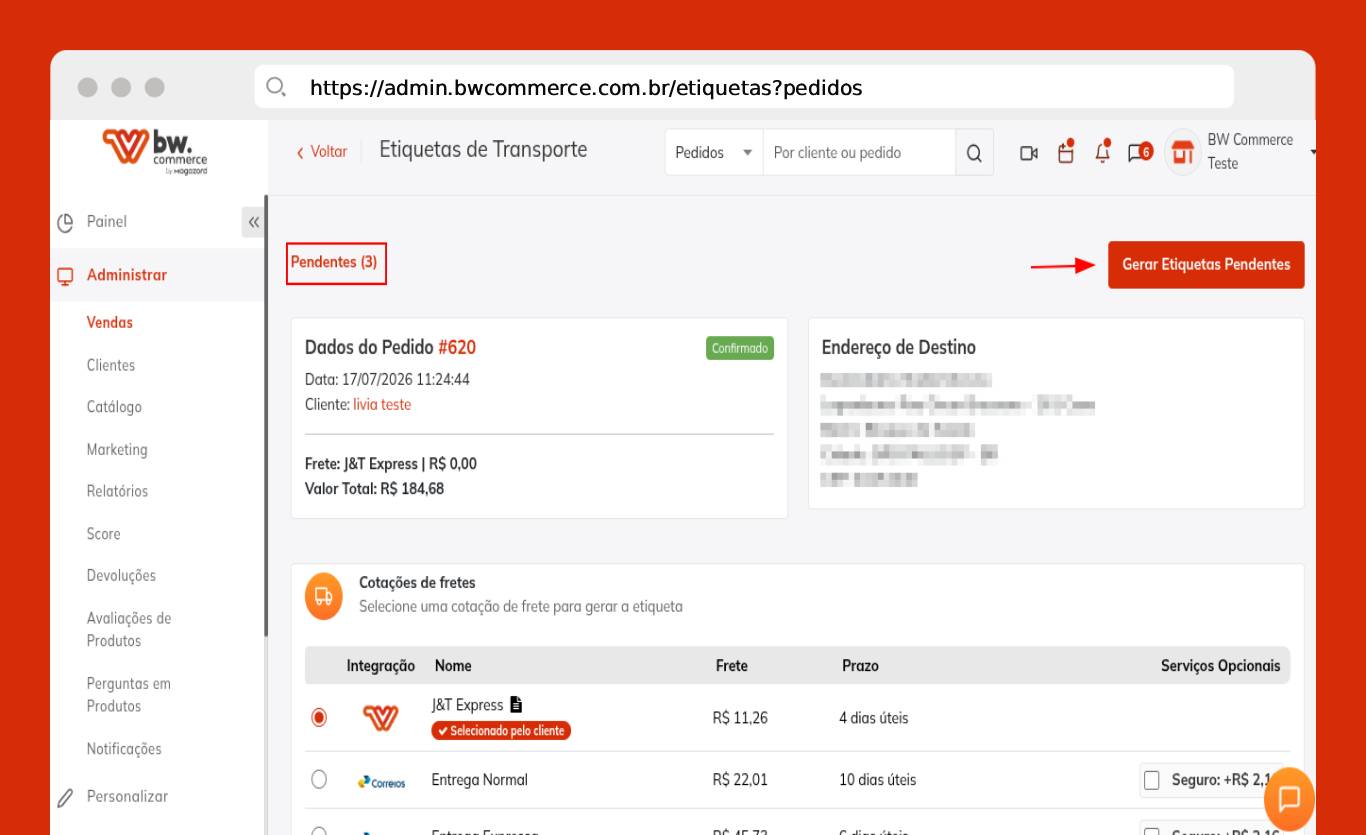Open Perguntas em Produtos in sidebar
Viewport: 1366px width, 835px height.
point(129,695)
